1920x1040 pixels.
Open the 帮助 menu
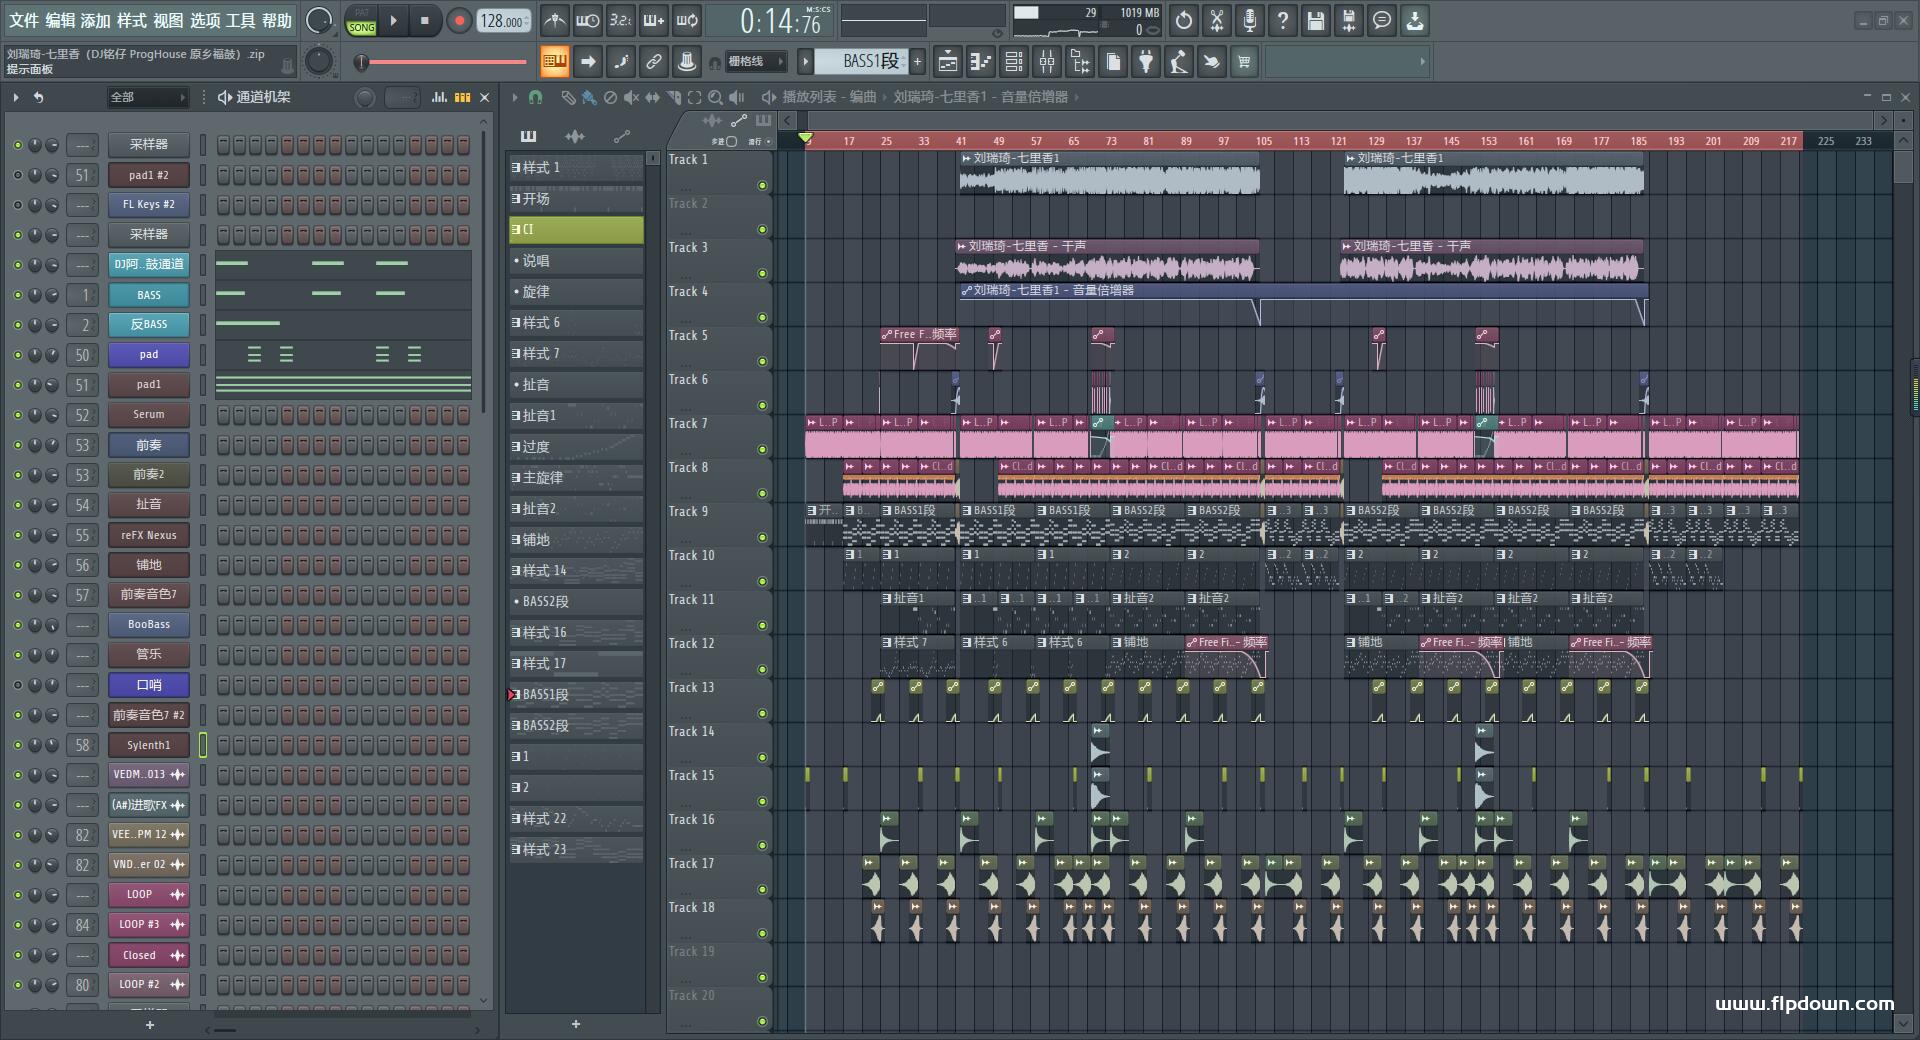[x=277, y=20]
